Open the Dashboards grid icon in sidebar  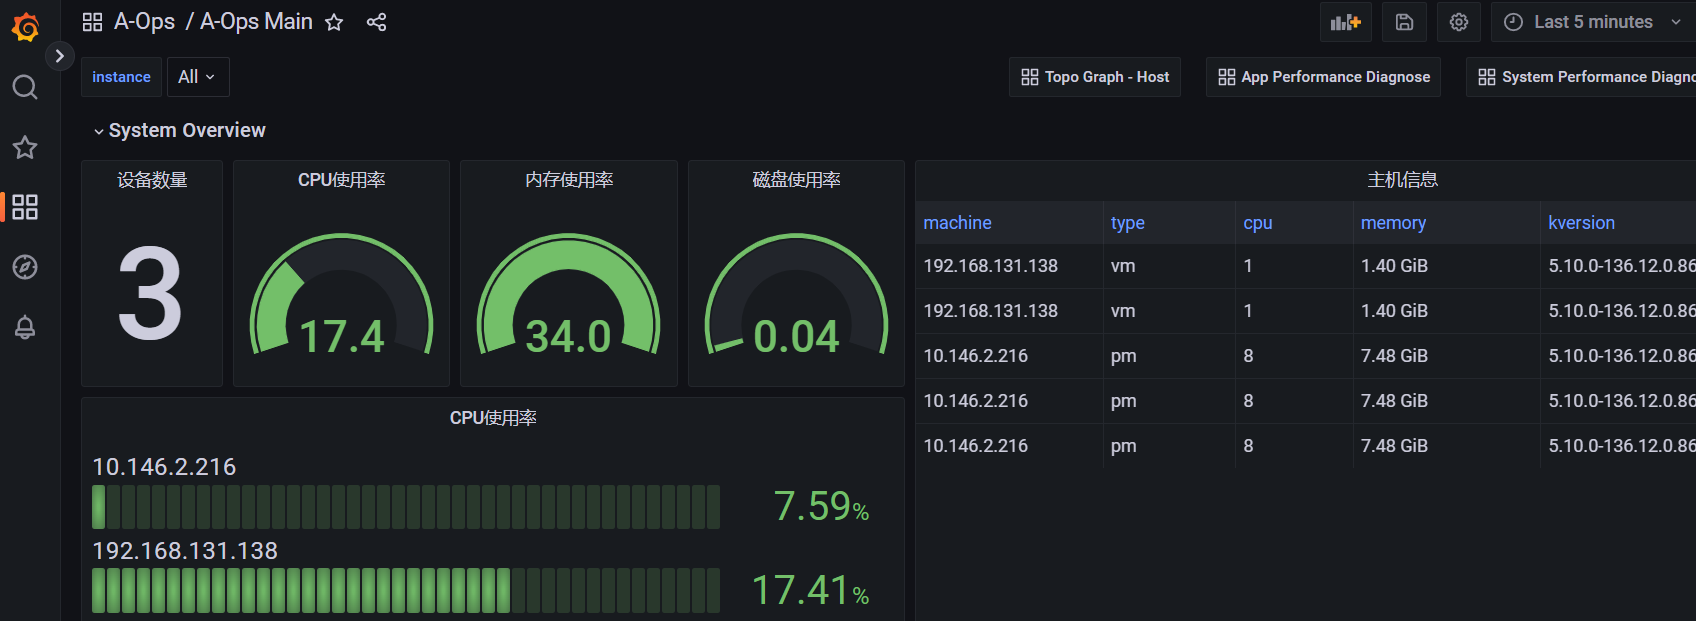(25, 207)
